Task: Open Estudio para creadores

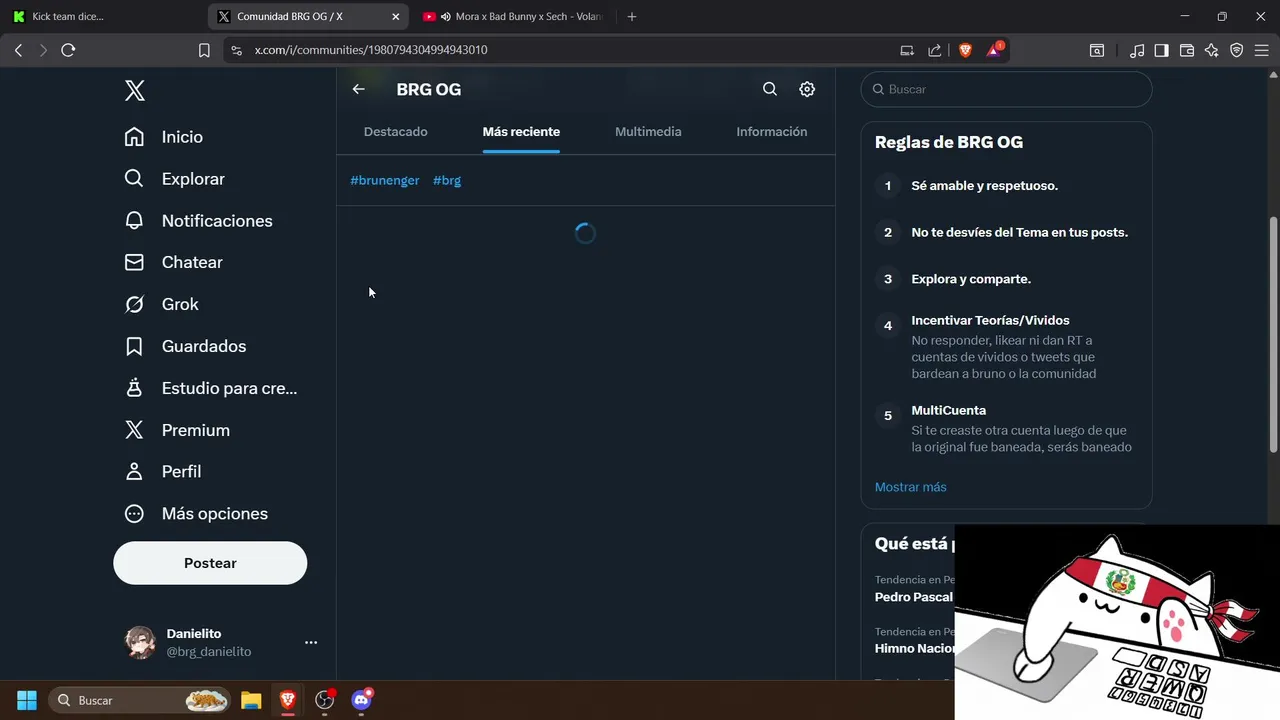Action: tap(210, 388)
